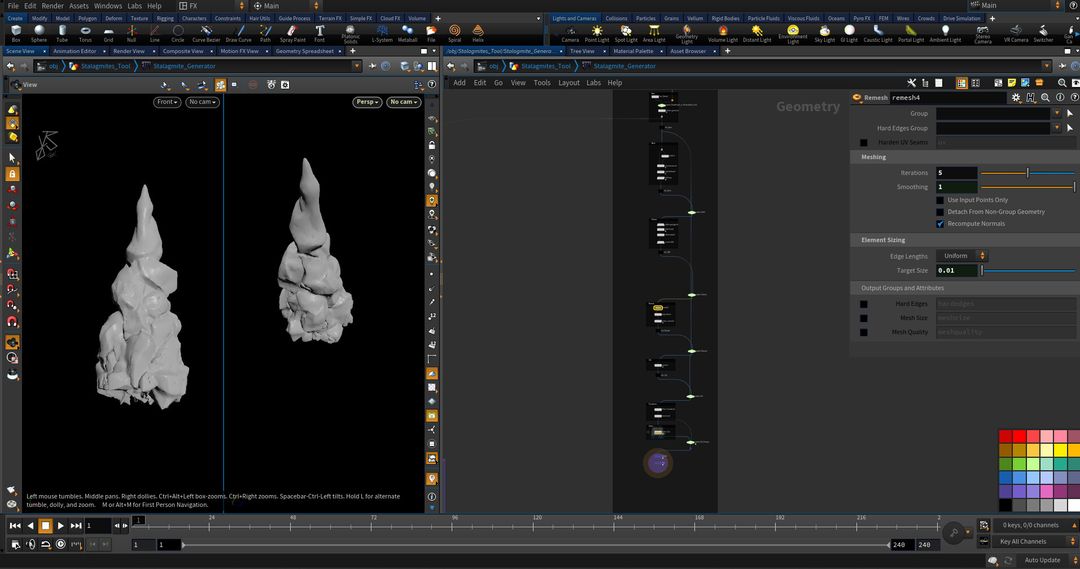
Task: Create a Spiral shape
Action: [455, 33]
